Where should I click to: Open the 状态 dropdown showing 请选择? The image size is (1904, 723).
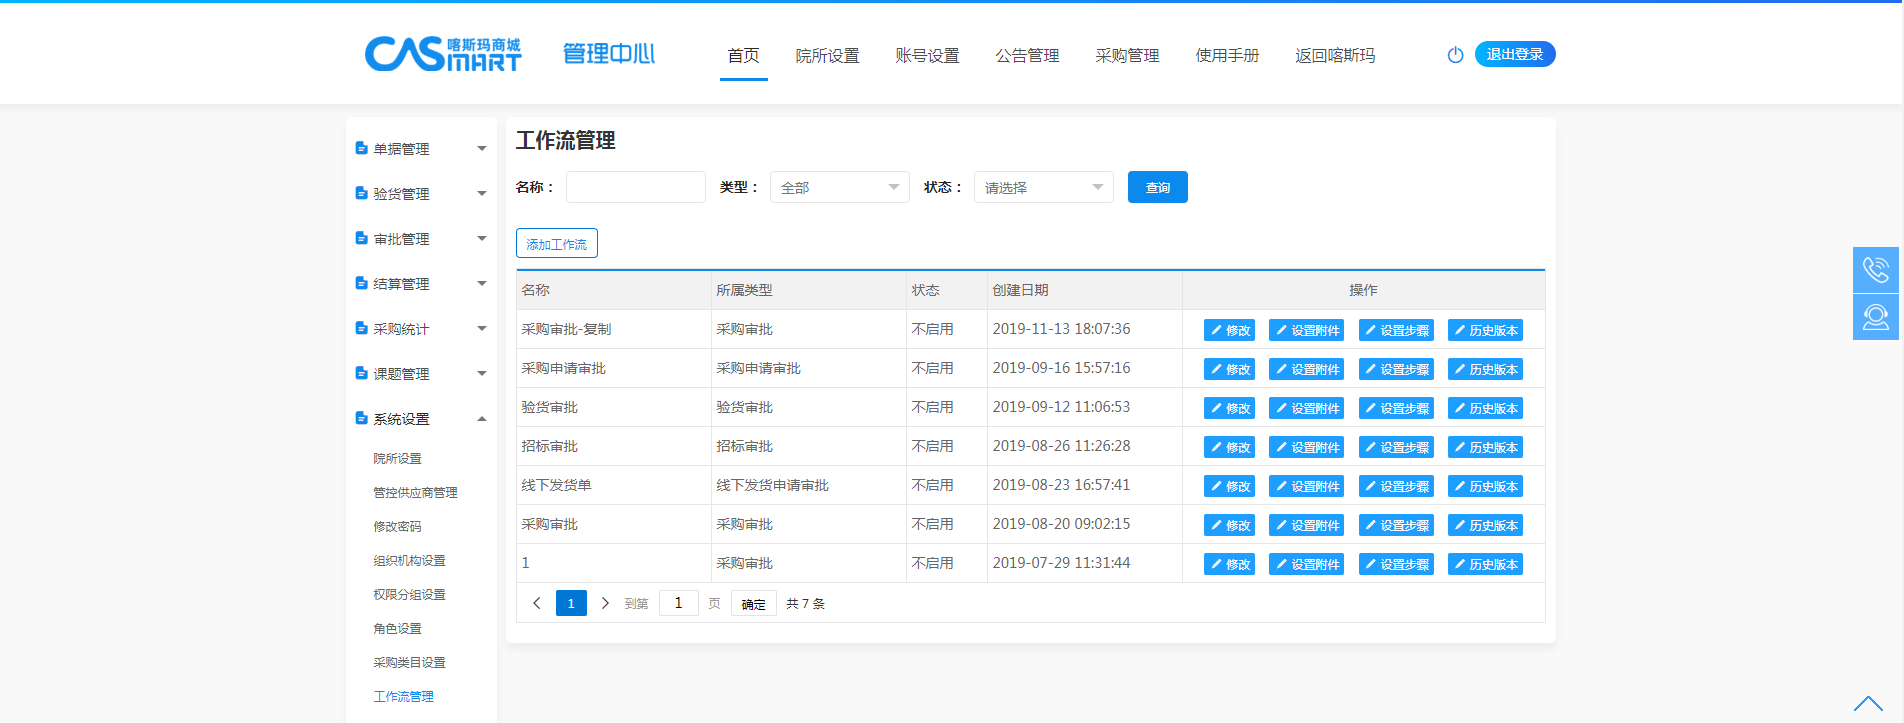click(1043, 187)
